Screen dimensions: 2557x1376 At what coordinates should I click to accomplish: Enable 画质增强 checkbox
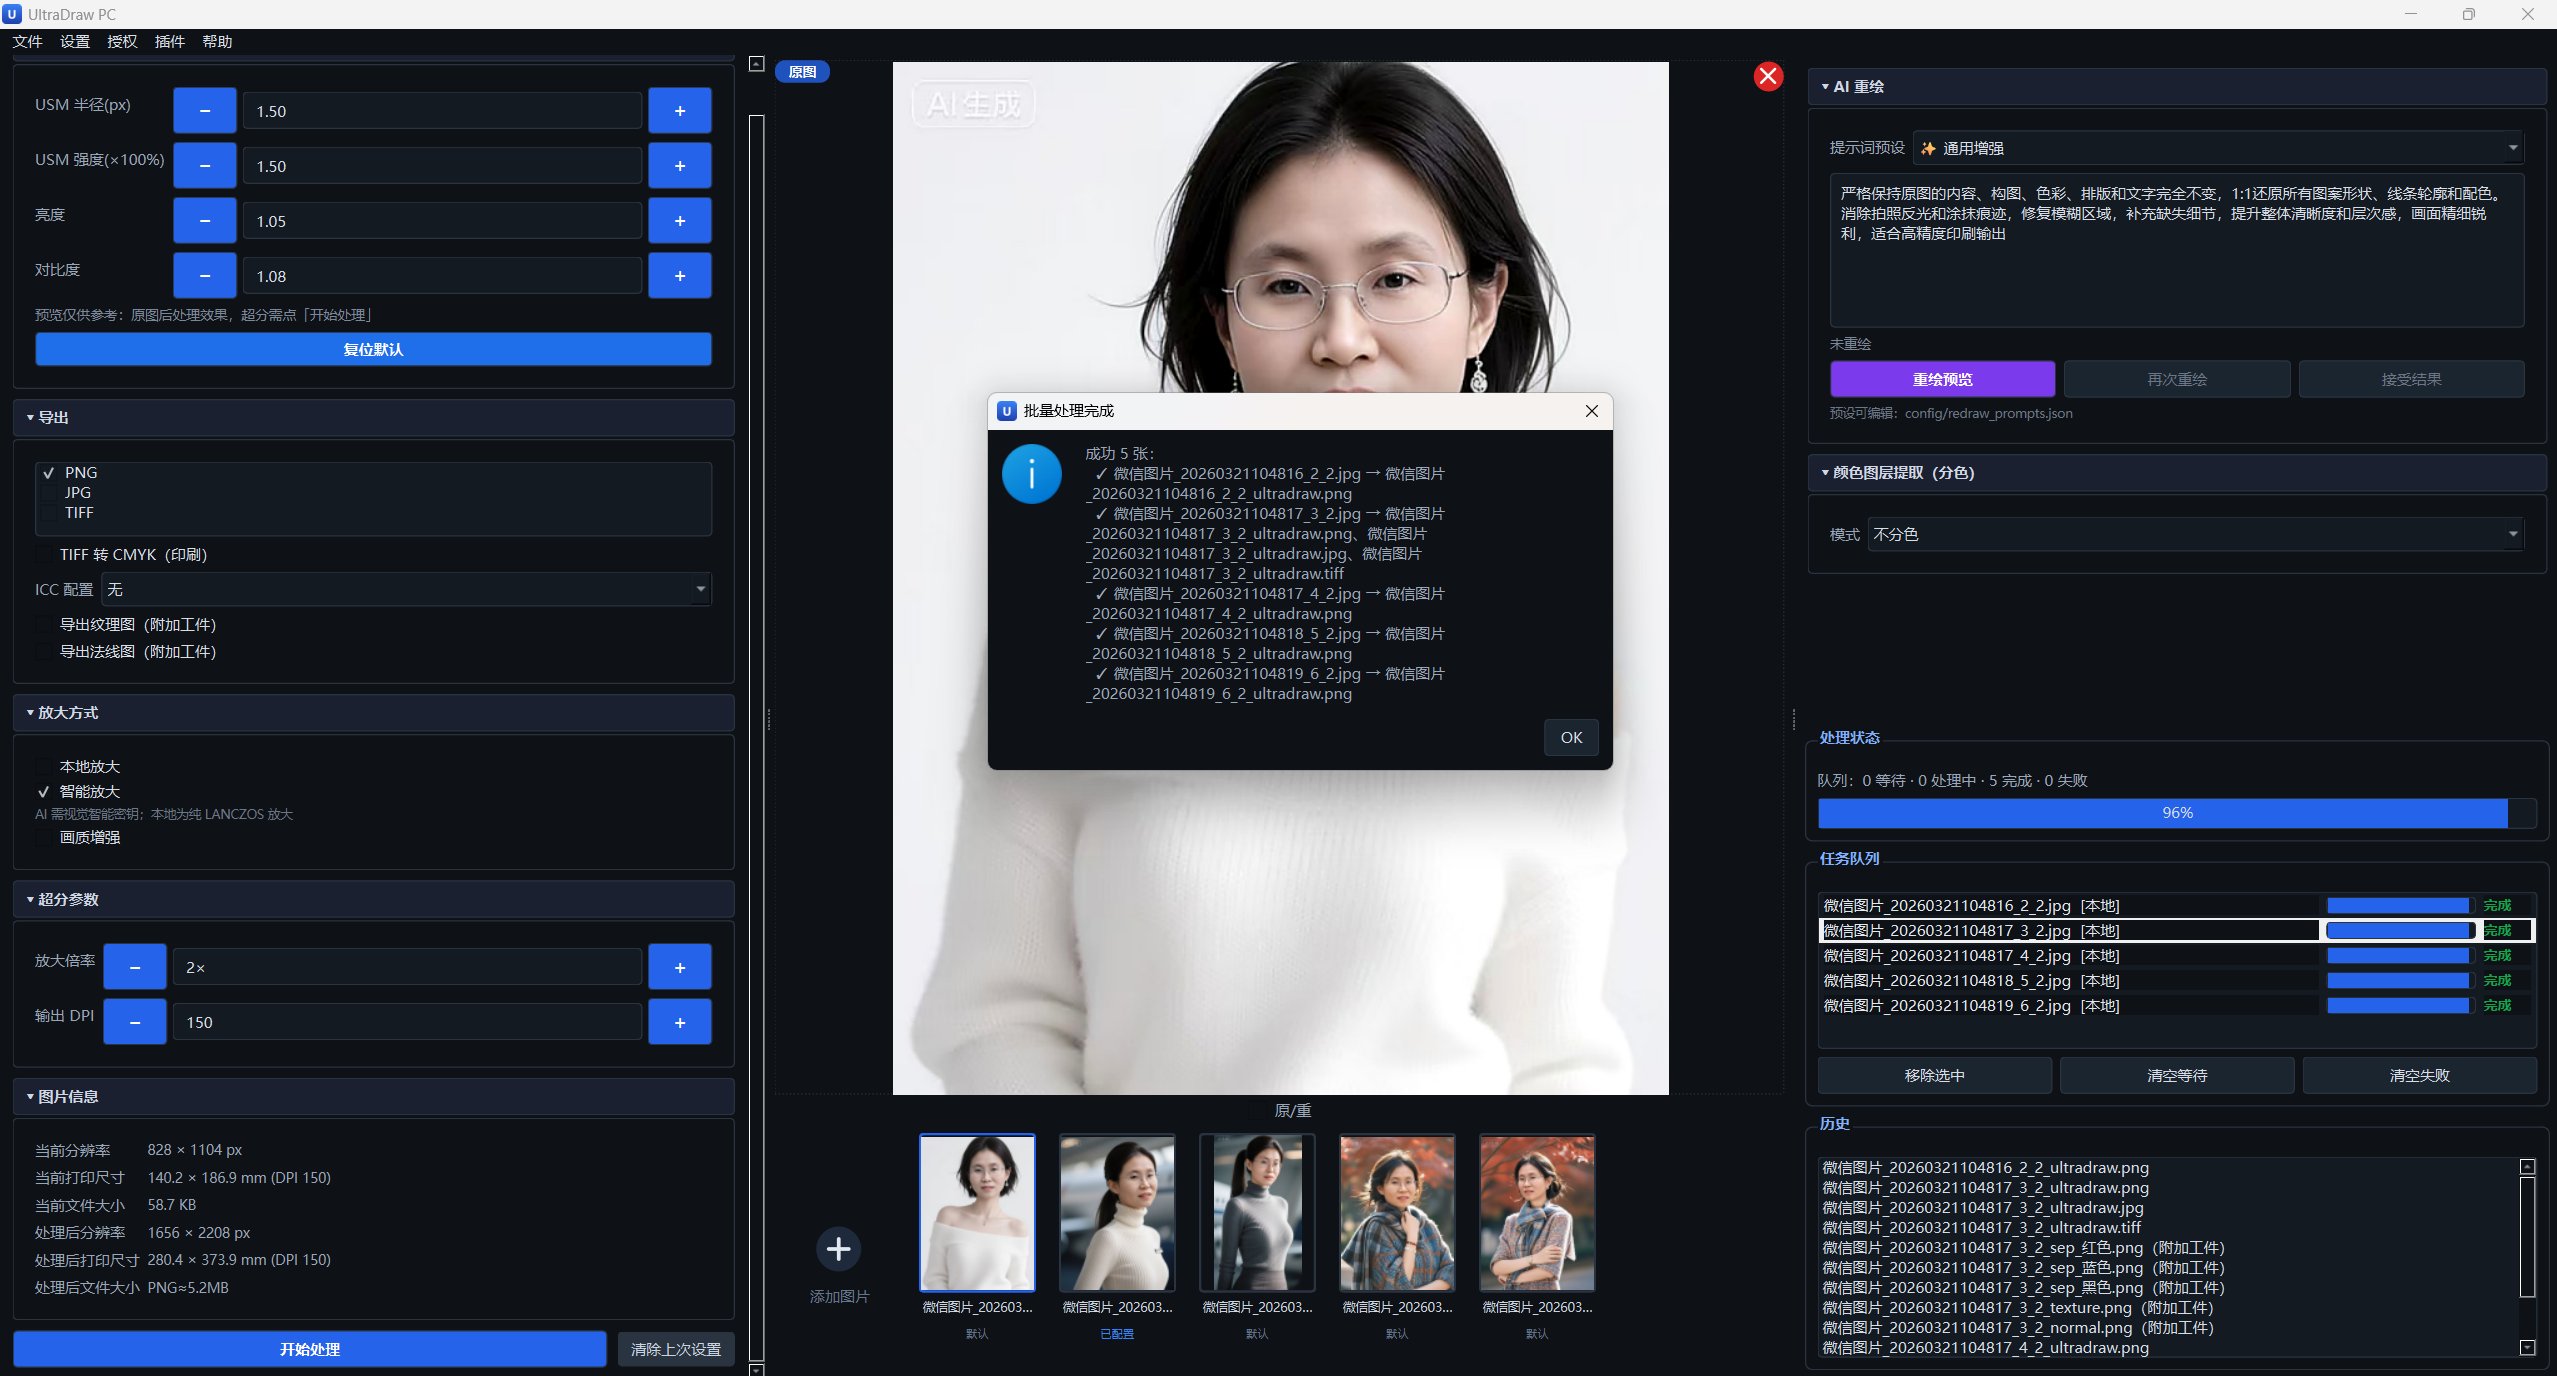click(44, 838)
